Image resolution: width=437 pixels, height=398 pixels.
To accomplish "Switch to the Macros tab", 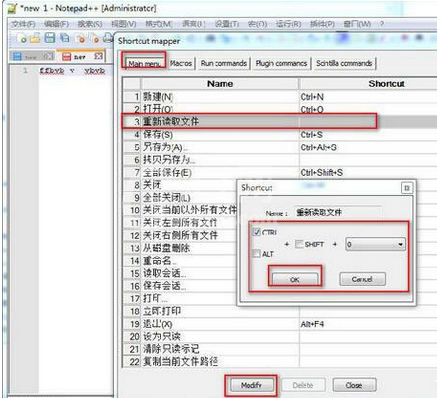I will pos(181,63).
